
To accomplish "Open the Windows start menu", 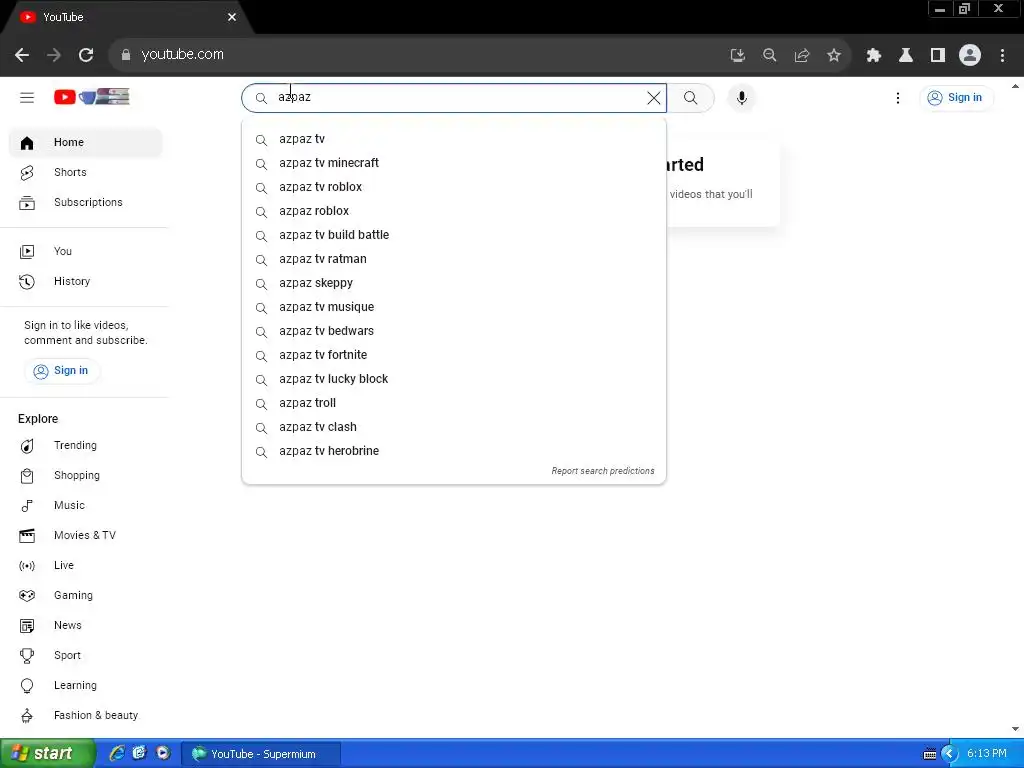I will pos(47,754).
